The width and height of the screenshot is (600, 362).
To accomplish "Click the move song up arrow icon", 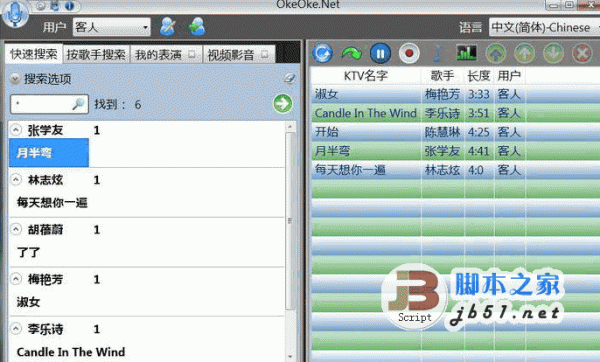I will (525, 53).
